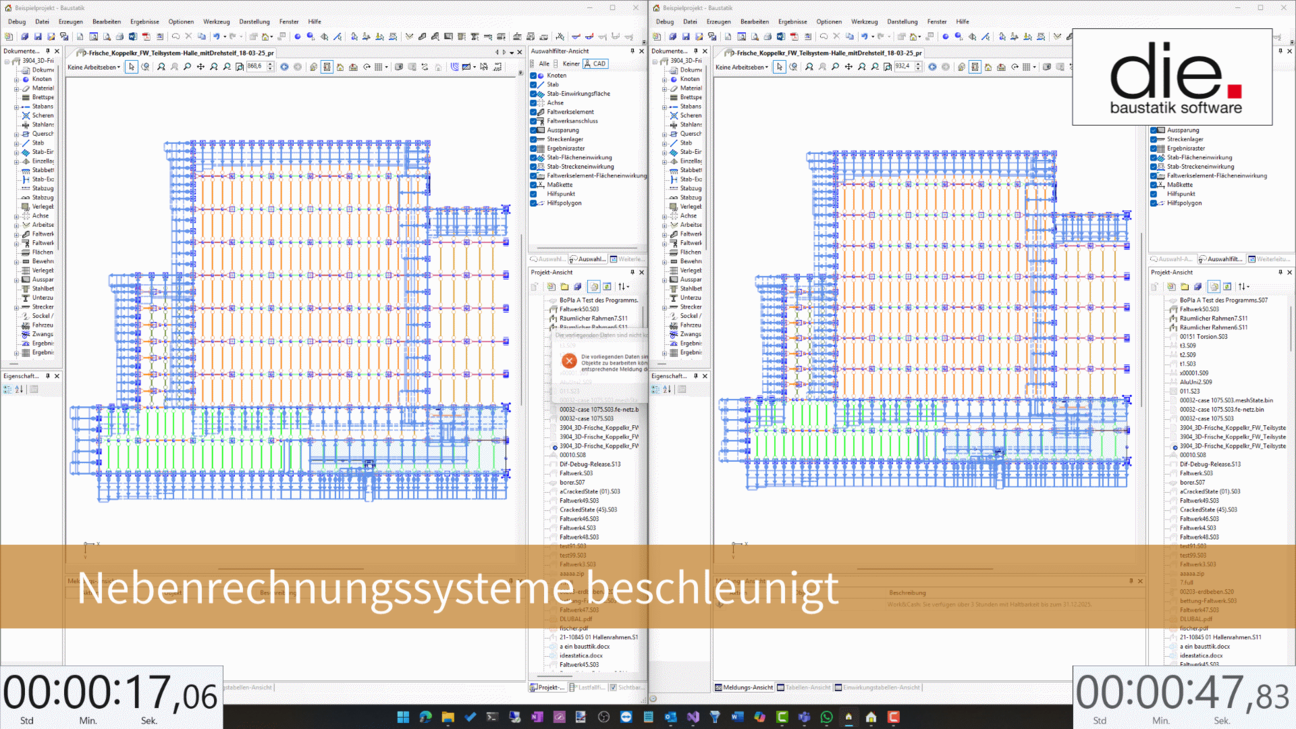
Task: Switch to the Meldungs-Ansicht tab
Action: coord(744,688)
